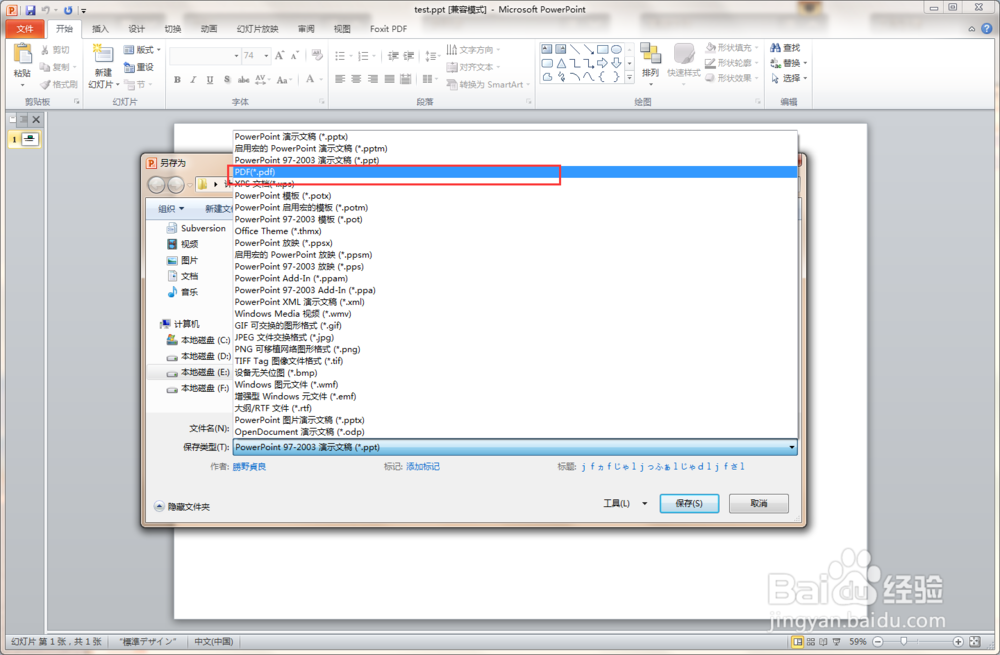Click the Select cursor icon in editing group

point(776,78)
